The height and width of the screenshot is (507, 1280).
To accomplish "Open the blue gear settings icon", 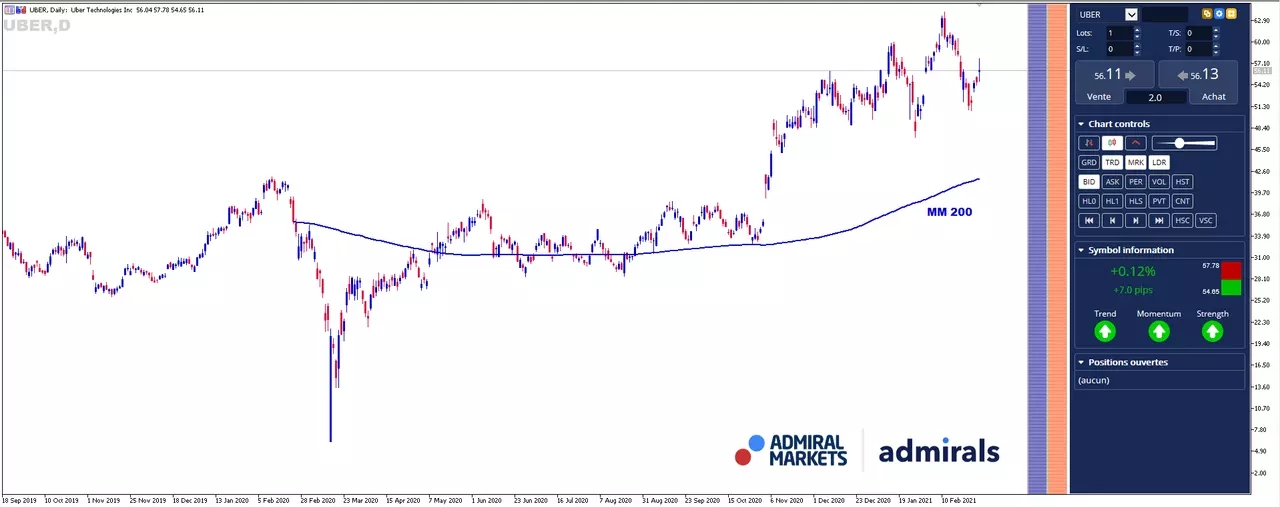I will click(x=1219, y=14).
